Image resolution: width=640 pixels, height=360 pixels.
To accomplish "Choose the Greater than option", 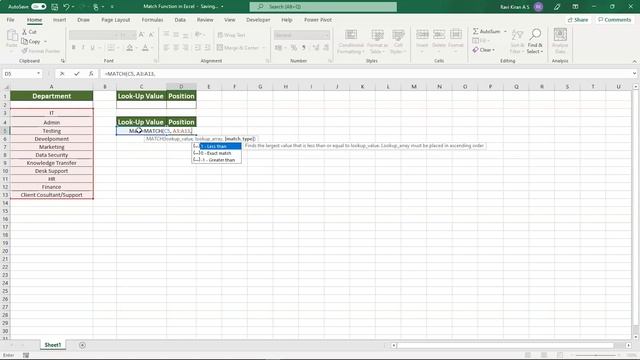I will 216,160.
